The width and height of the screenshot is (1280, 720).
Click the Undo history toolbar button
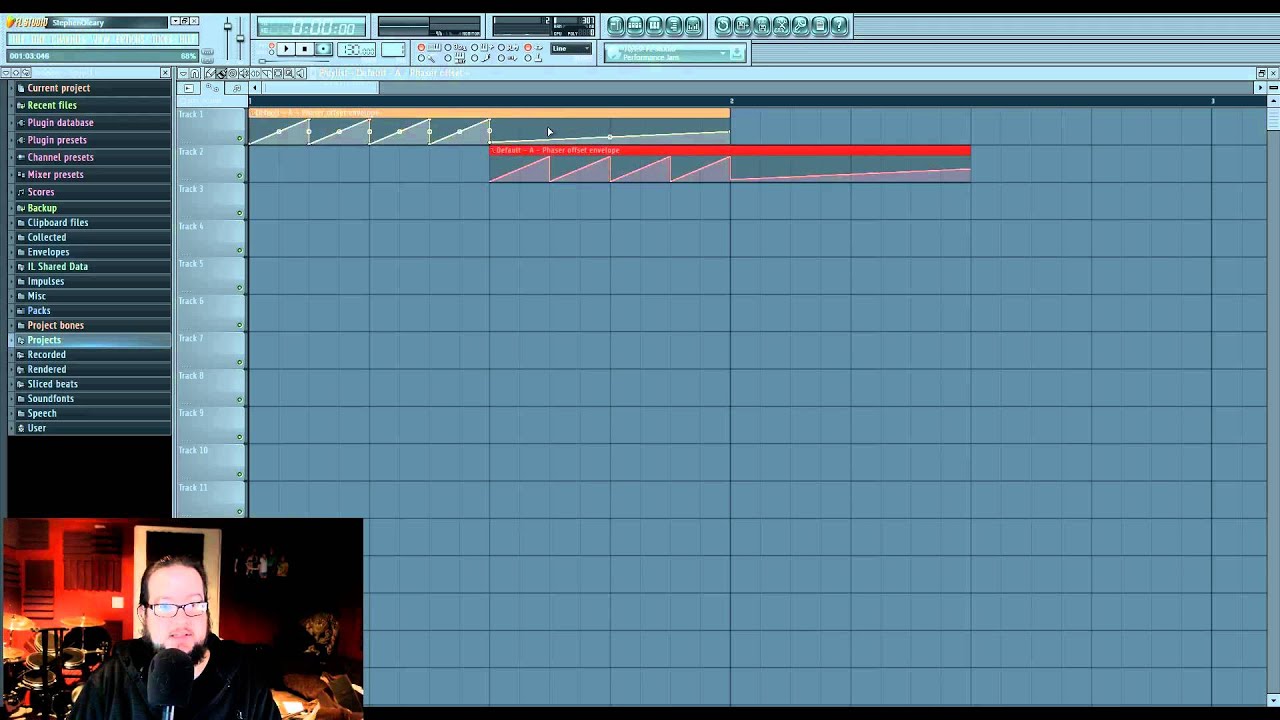click(x=722, y=25)
